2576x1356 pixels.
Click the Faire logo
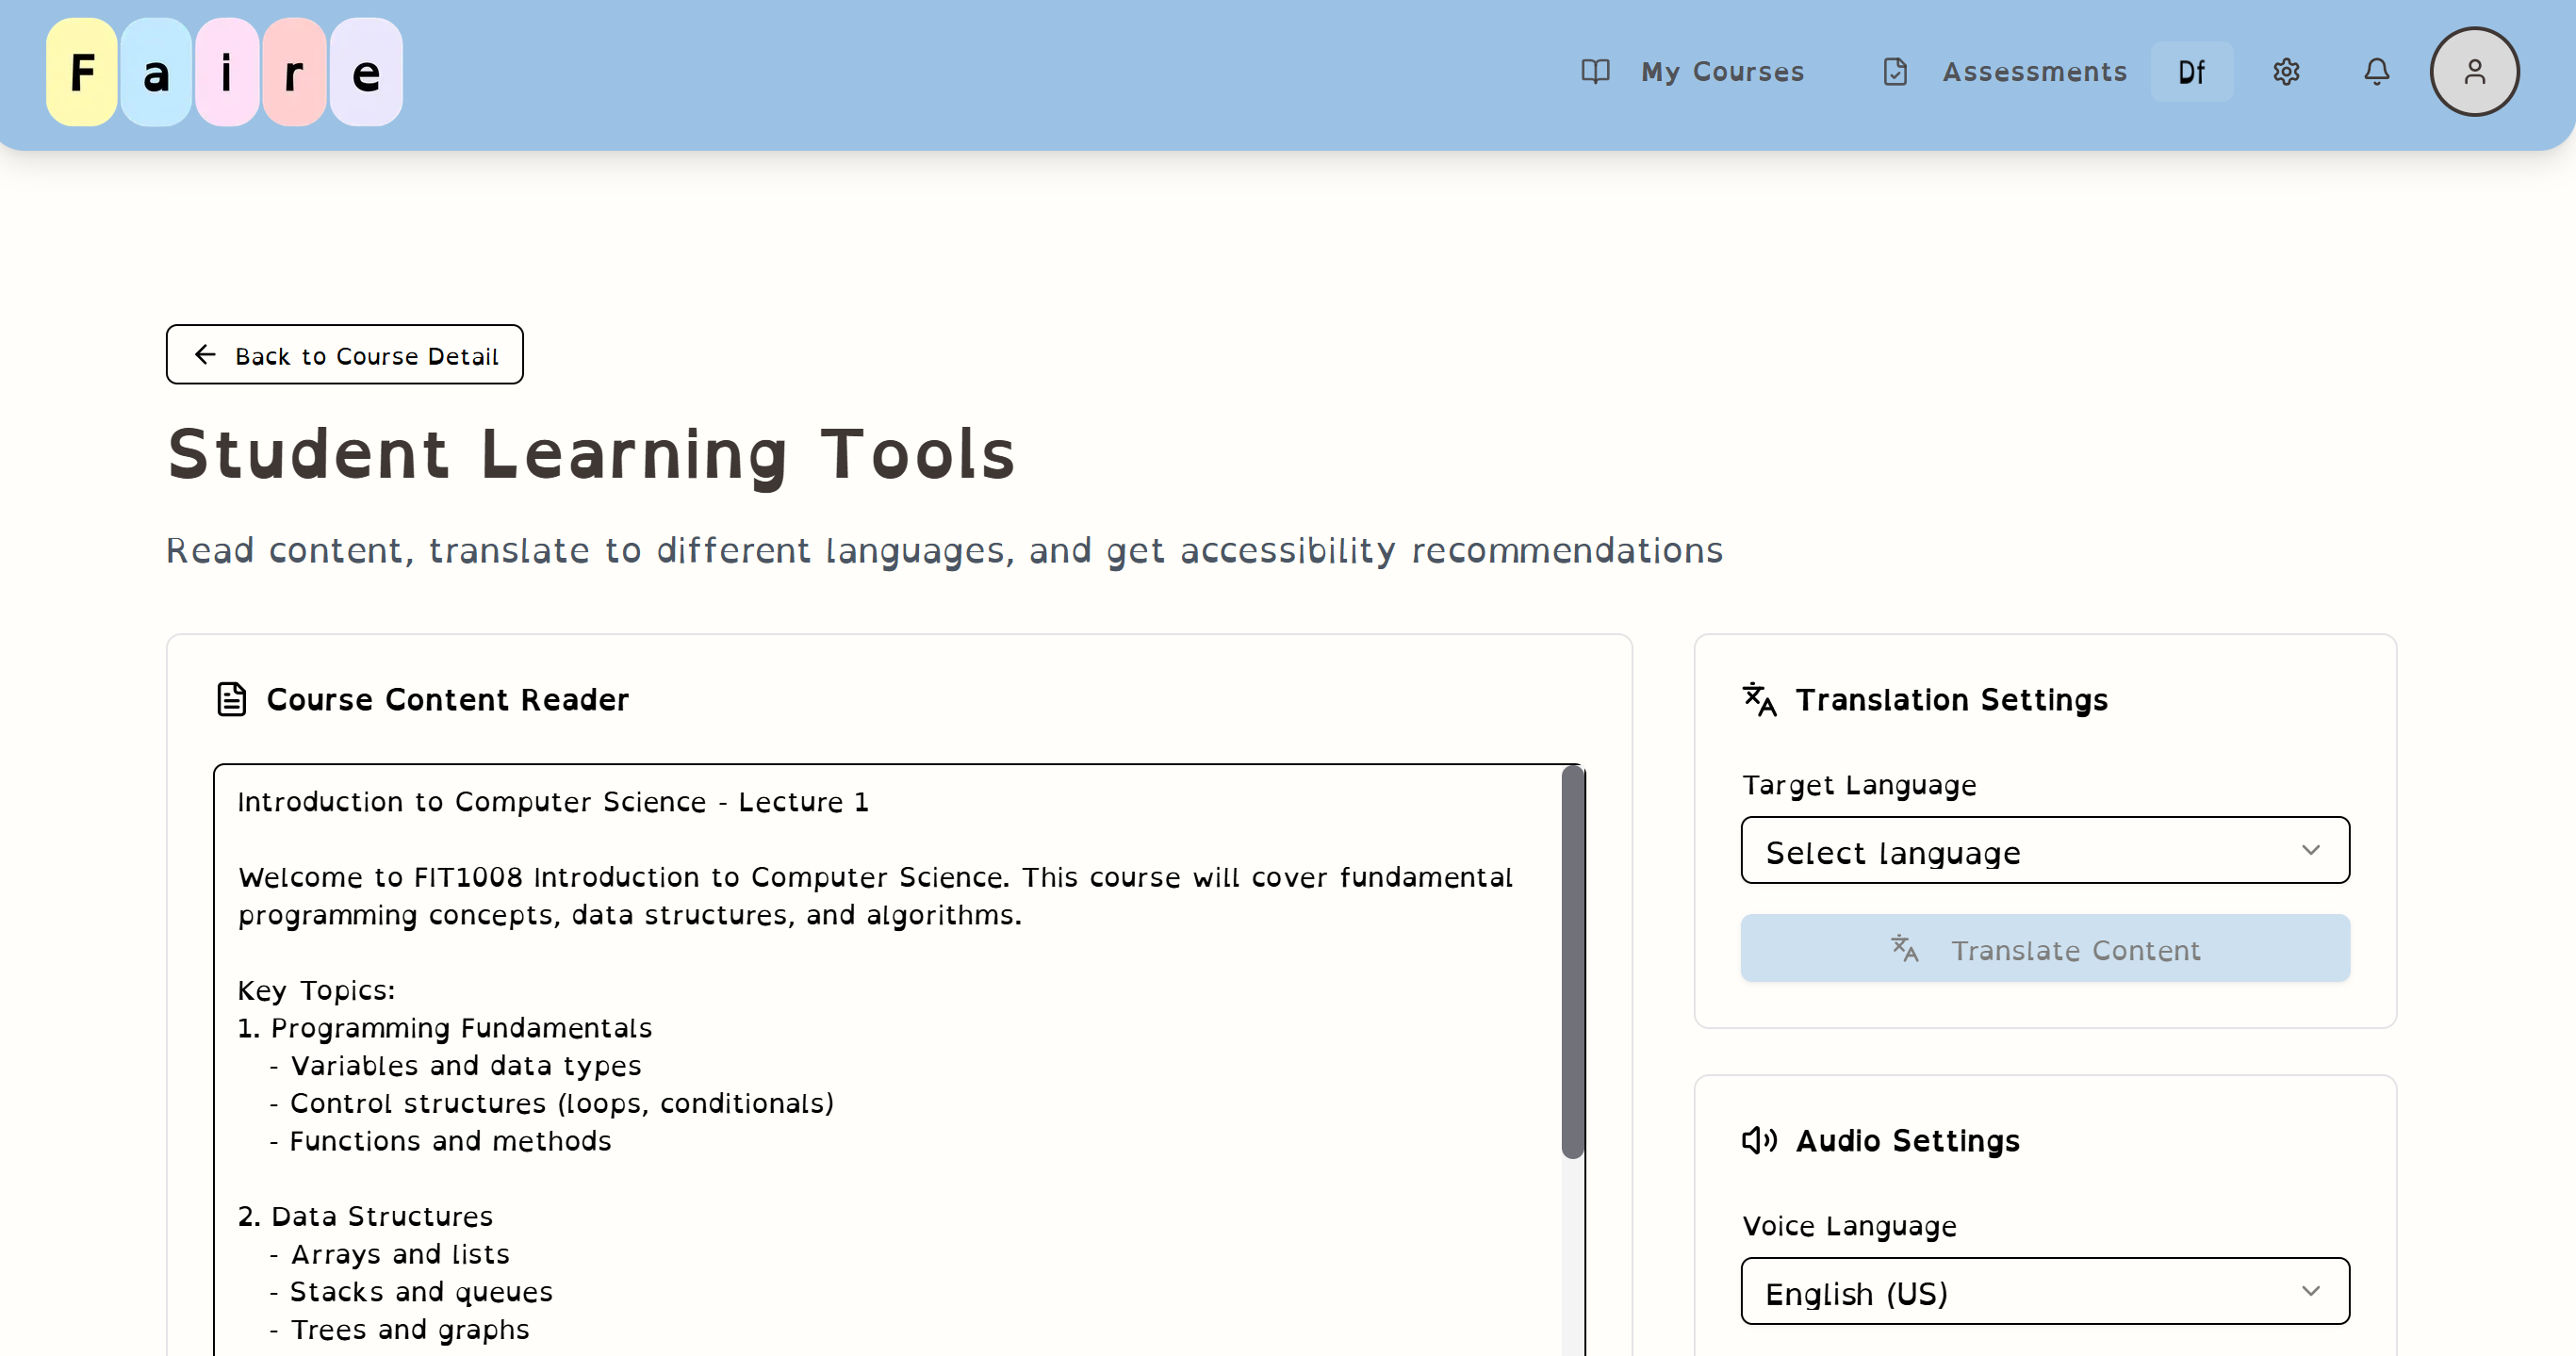(224, 72)
